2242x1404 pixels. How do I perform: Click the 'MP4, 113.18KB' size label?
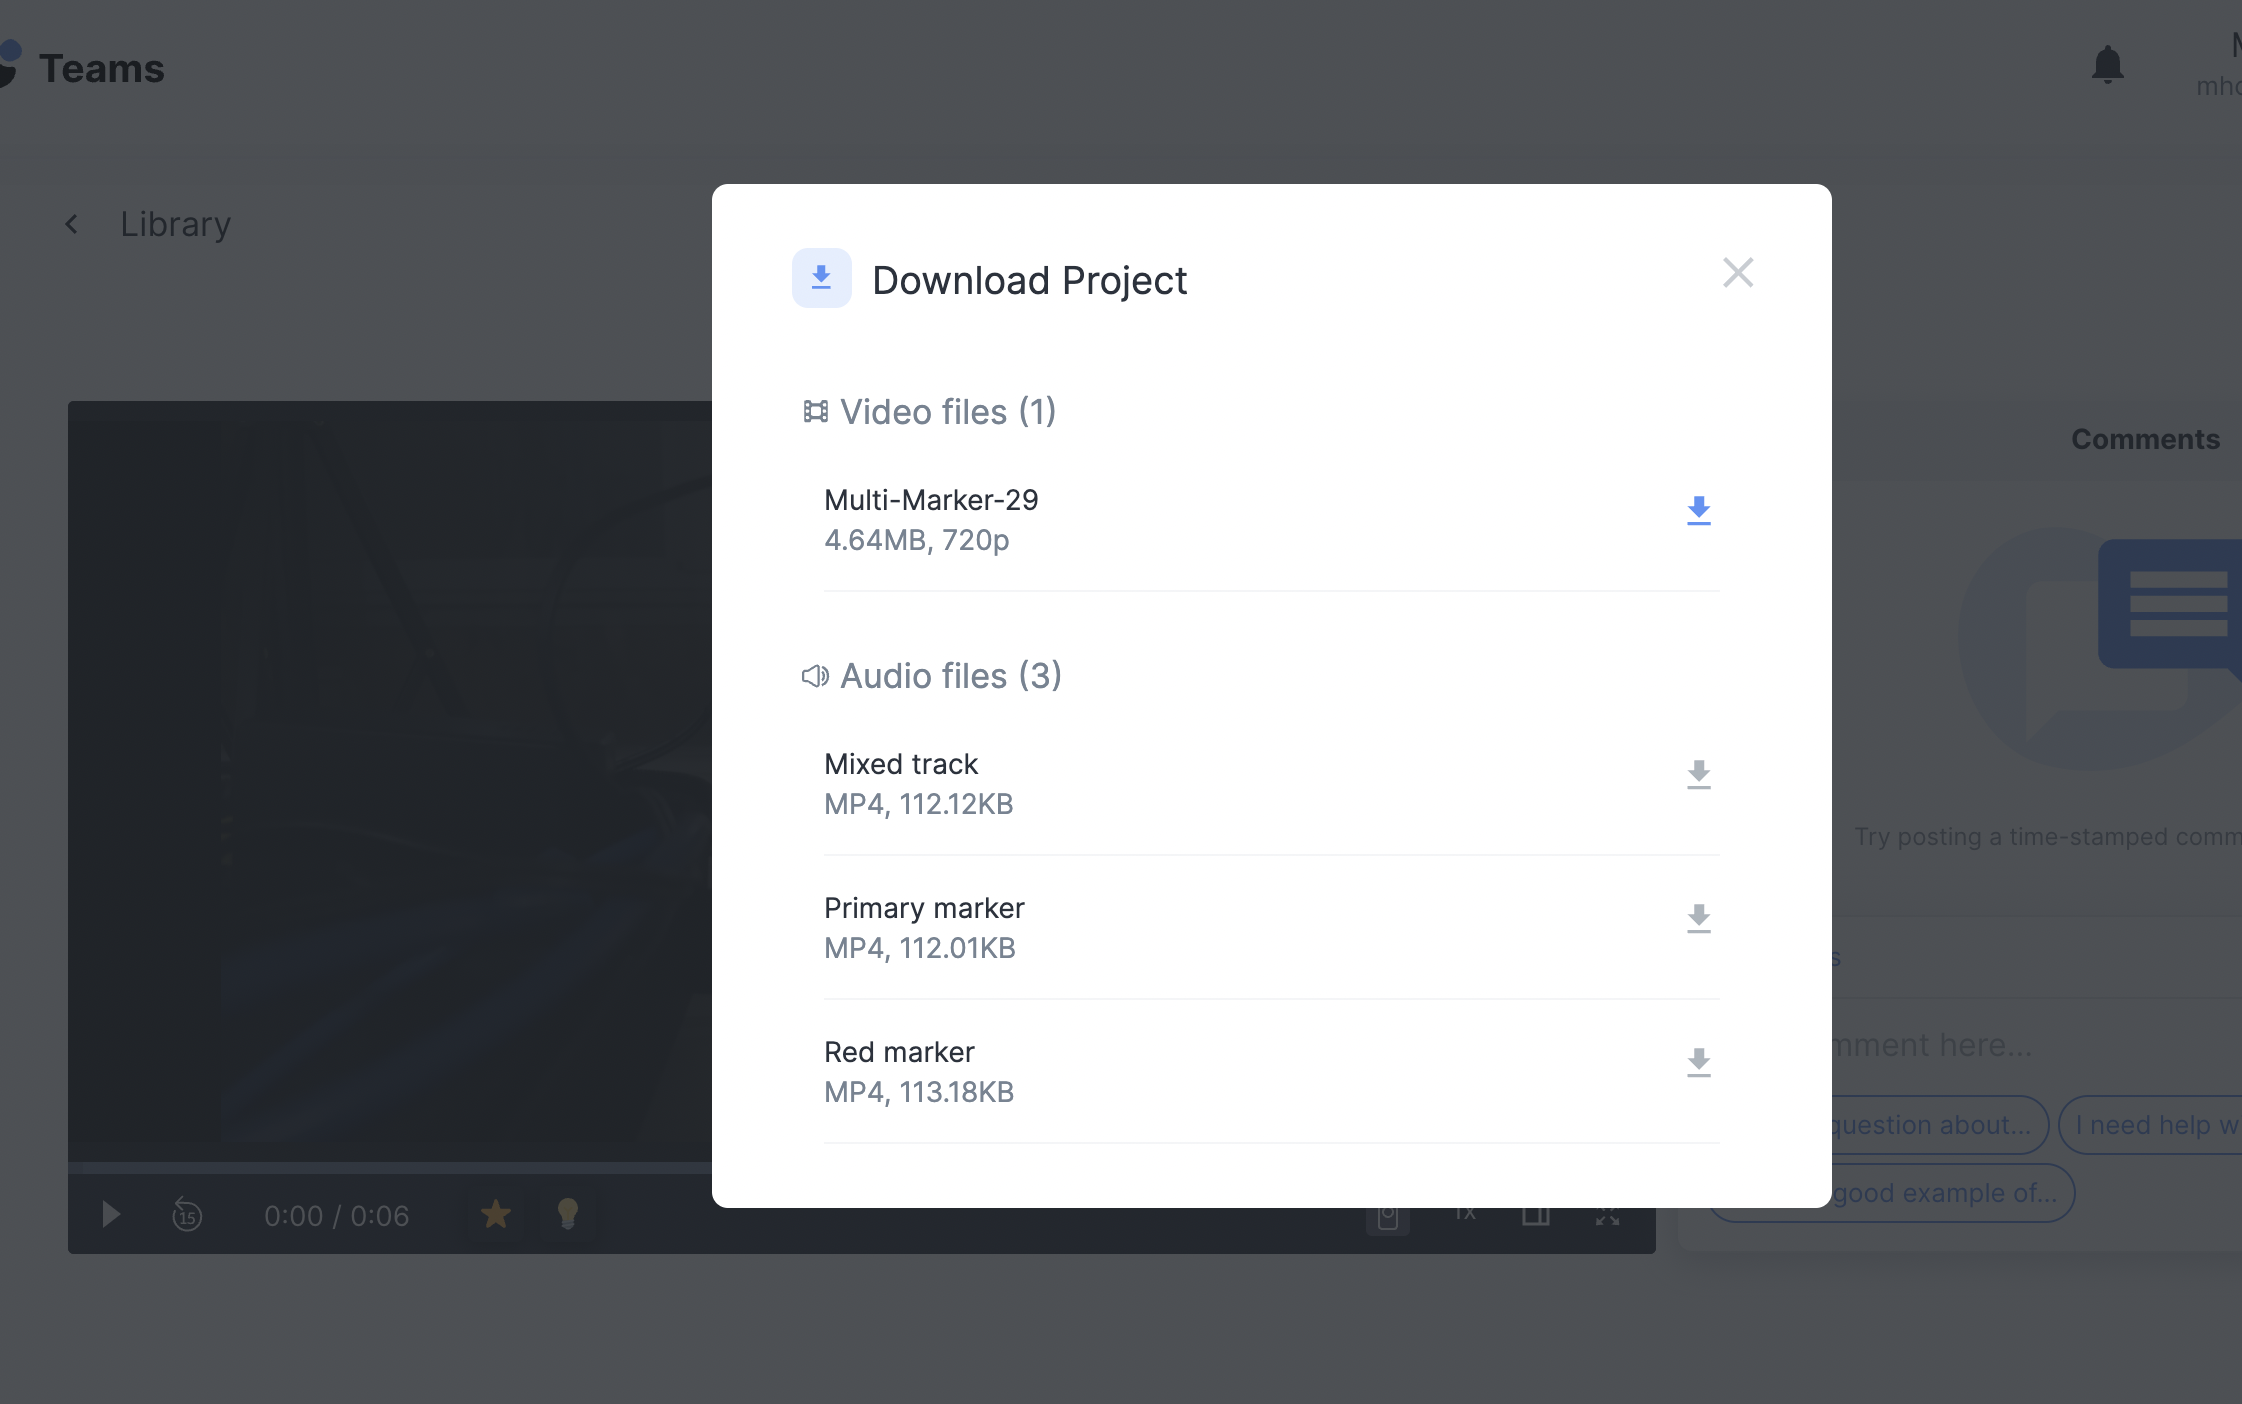click(x=919, y=1092)
